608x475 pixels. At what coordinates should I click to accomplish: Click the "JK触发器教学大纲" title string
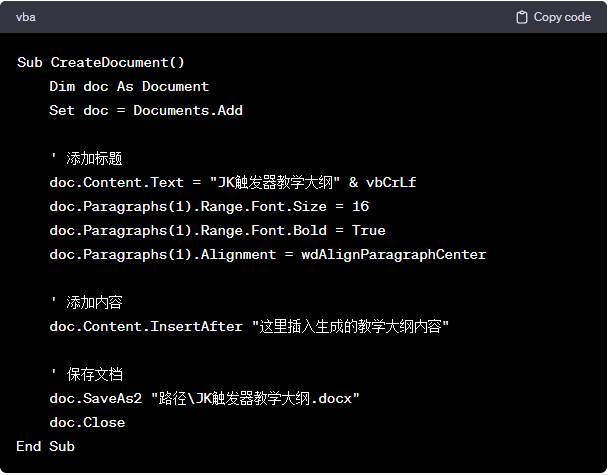[x=273, y=182]
